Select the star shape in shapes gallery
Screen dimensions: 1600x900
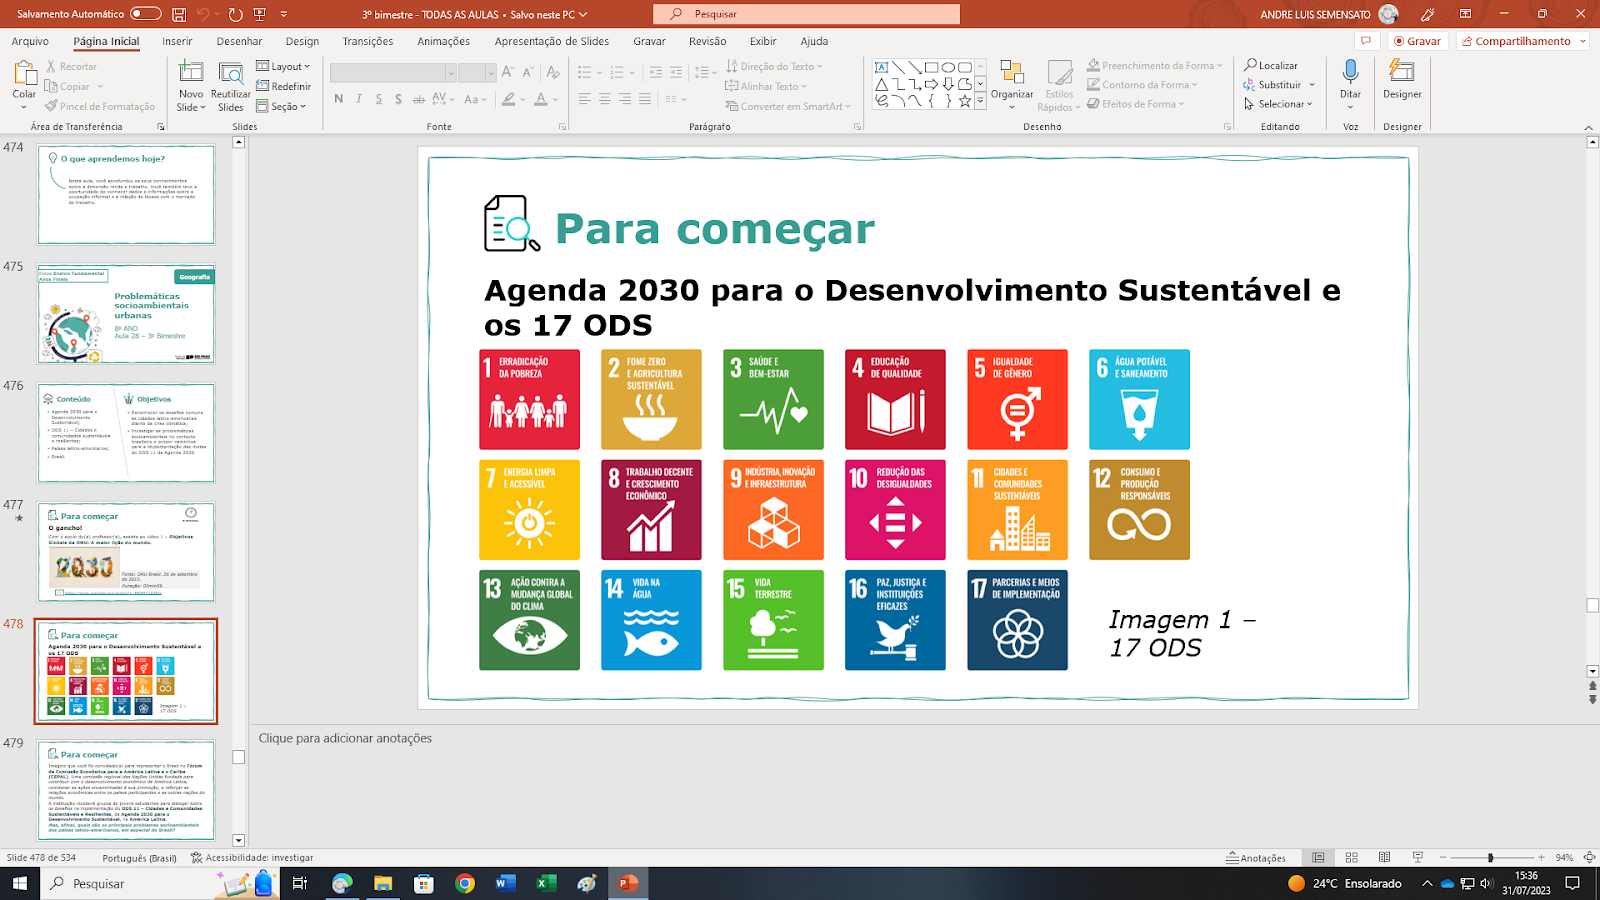click(965, 100)
